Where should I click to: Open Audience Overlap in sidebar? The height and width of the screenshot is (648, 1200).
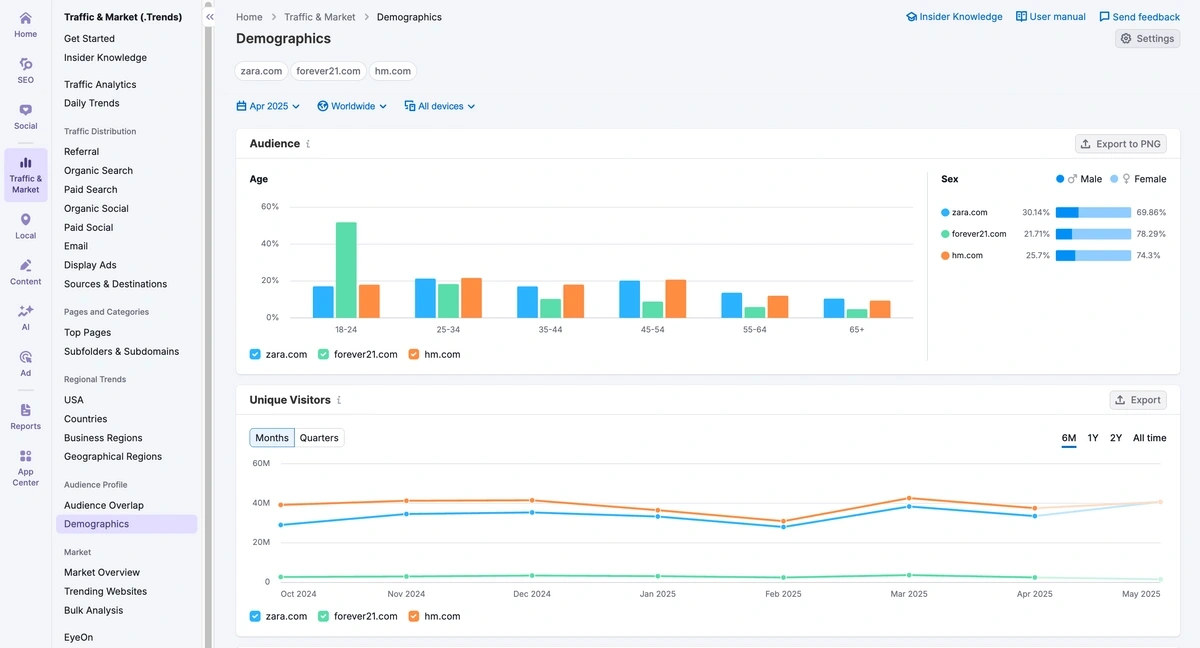[x=104, y=506]
